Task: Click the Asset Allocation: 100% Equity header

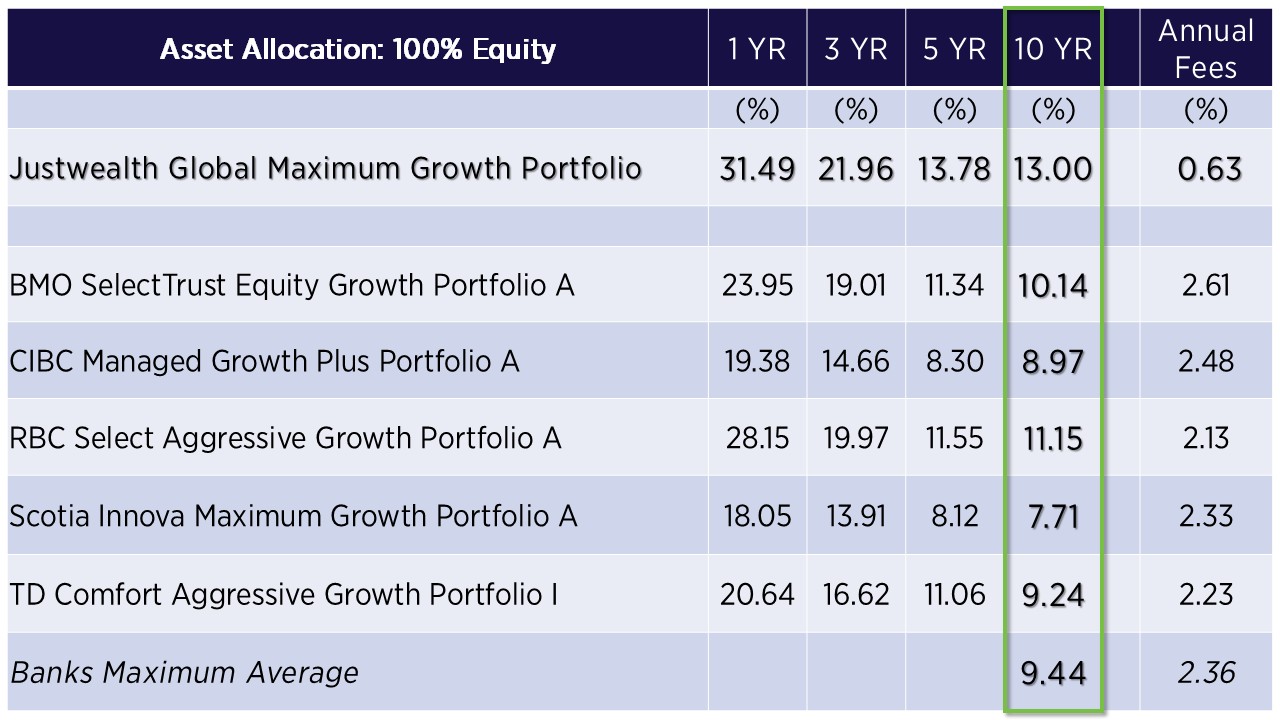Action: 357,49
